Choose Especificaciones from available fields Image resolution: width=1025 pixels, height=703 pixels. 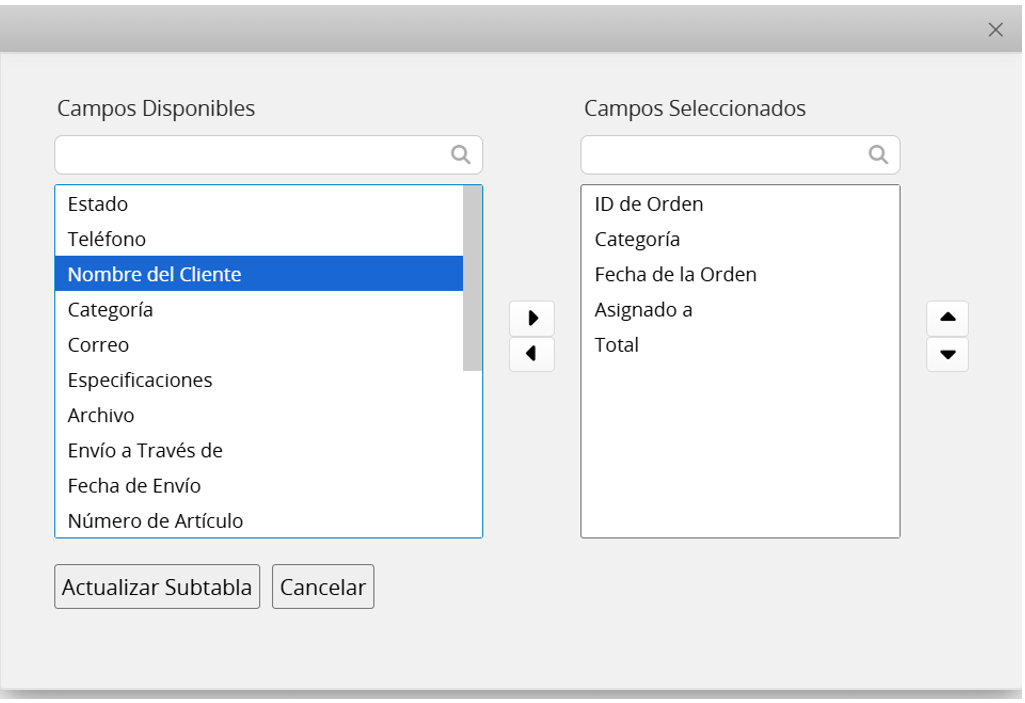tap(140, 380)
